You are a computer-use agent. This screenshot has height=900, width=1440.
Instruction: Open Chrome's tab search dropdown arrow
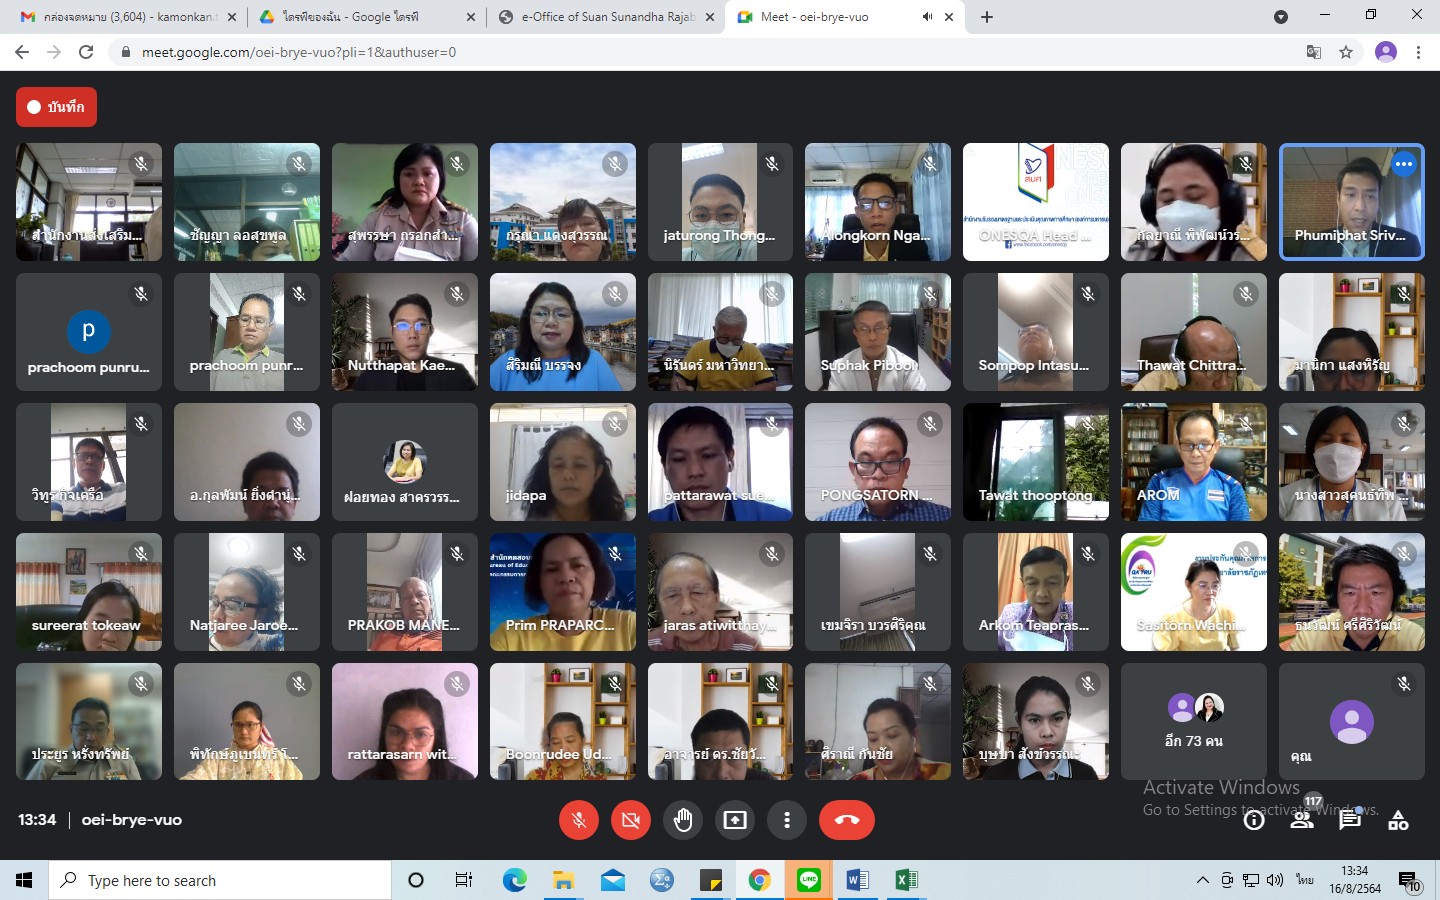(x=1280, y=17)
